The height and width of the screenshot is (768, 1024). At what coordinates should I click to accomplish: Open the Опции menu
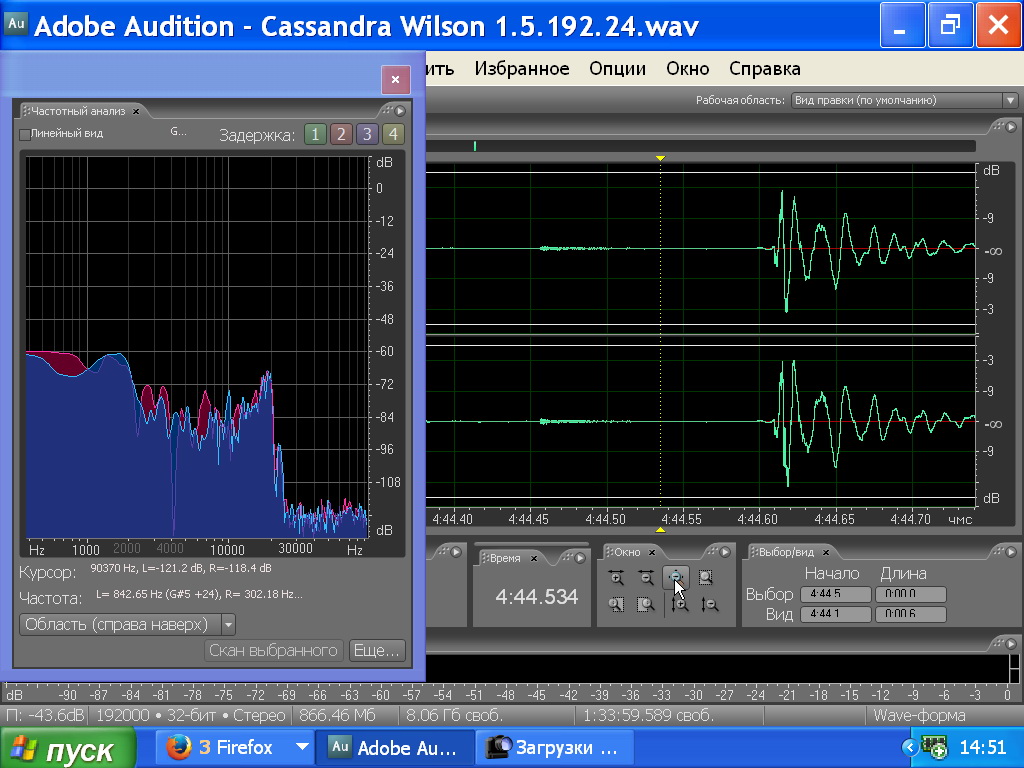617,69
